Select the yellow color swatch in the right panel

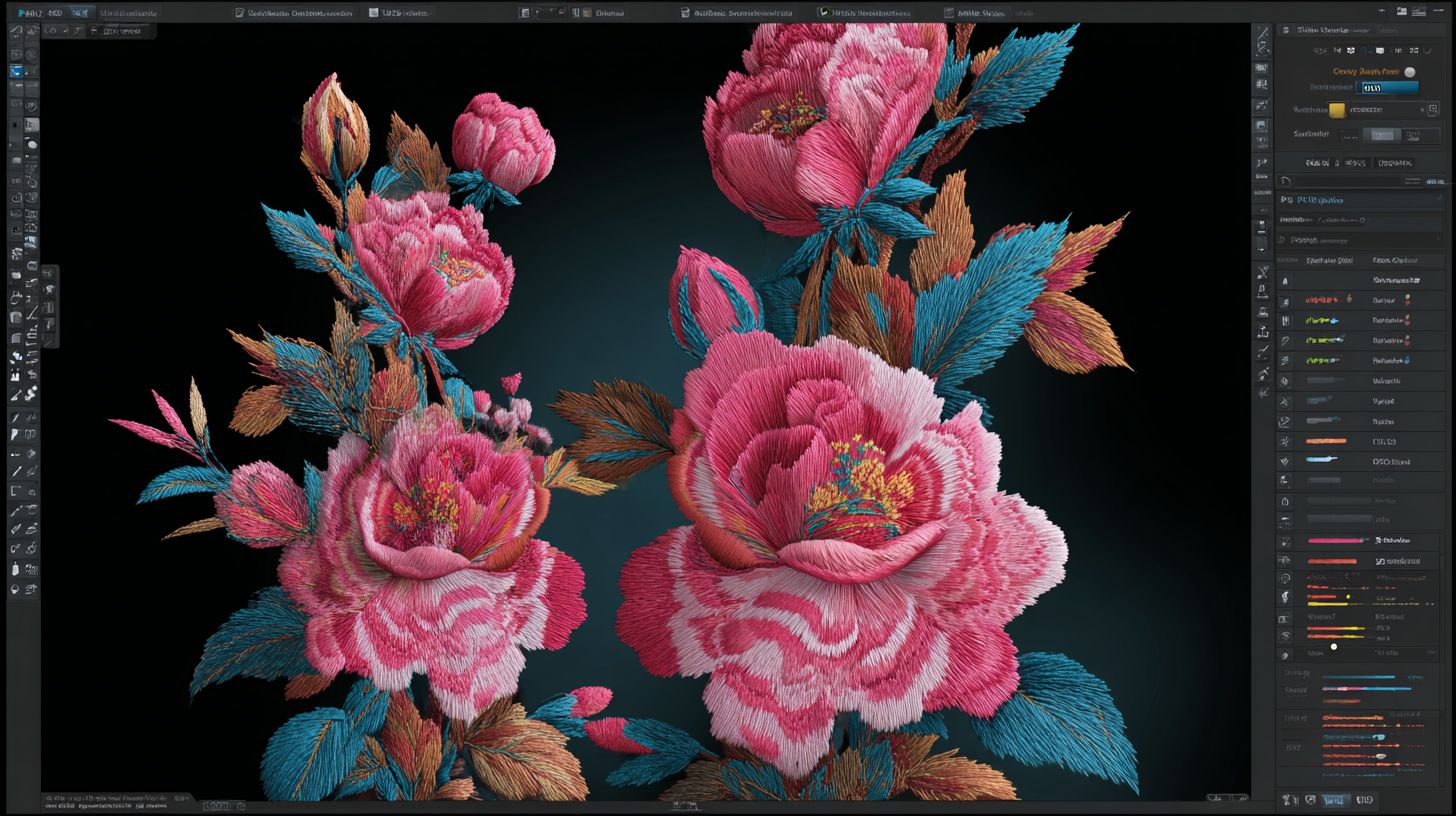1337,112
